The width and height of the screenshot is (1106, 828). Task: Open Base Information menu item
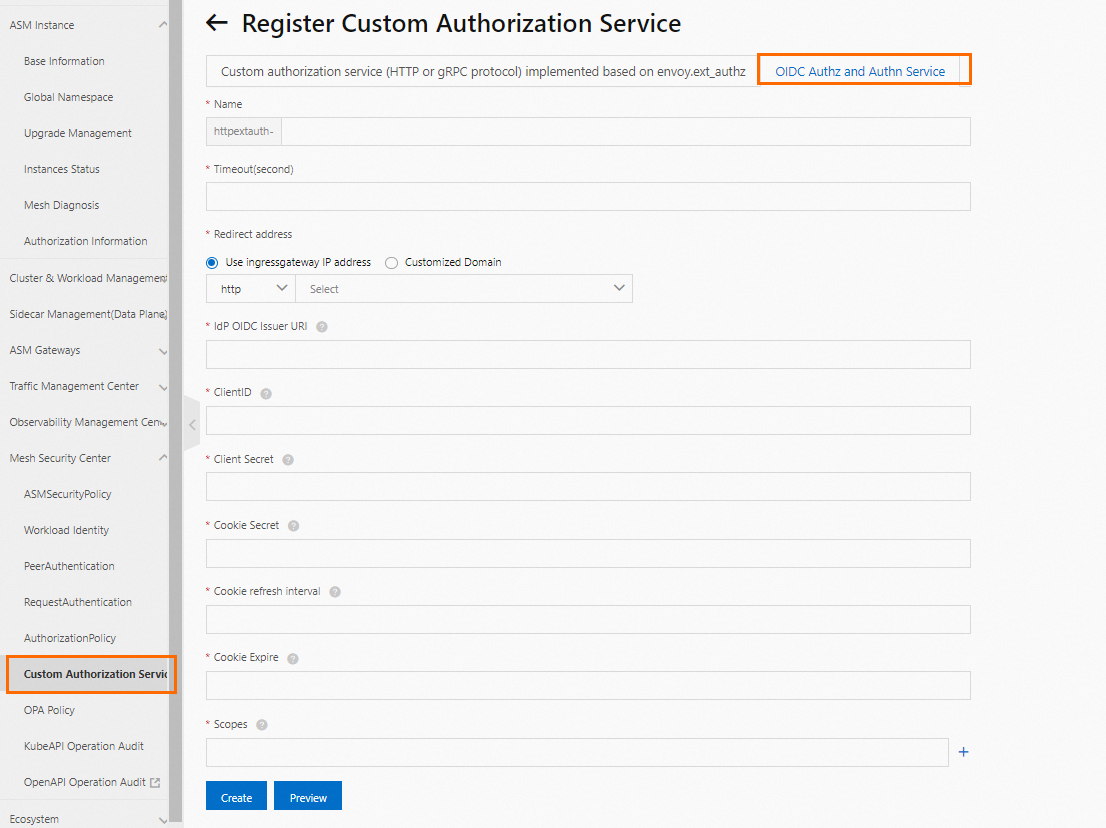[64, 61]
